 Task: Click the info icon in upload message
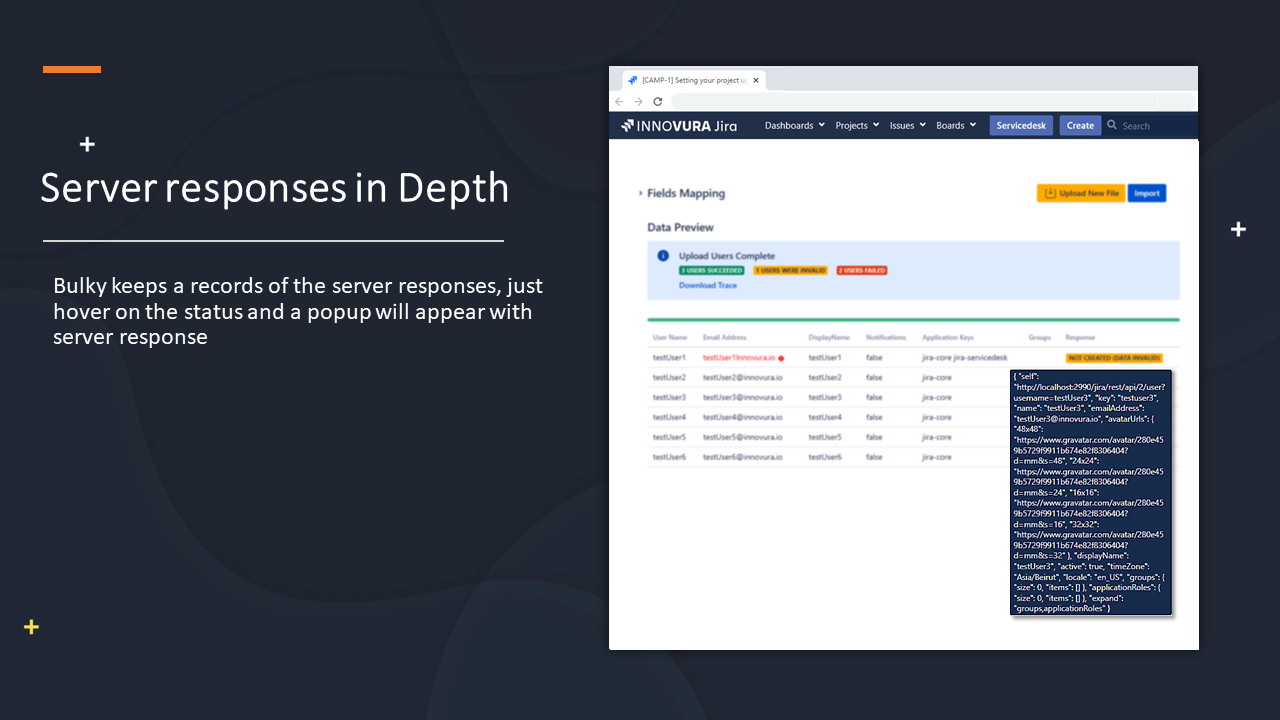pyautogui.click(x=663, y=256)
